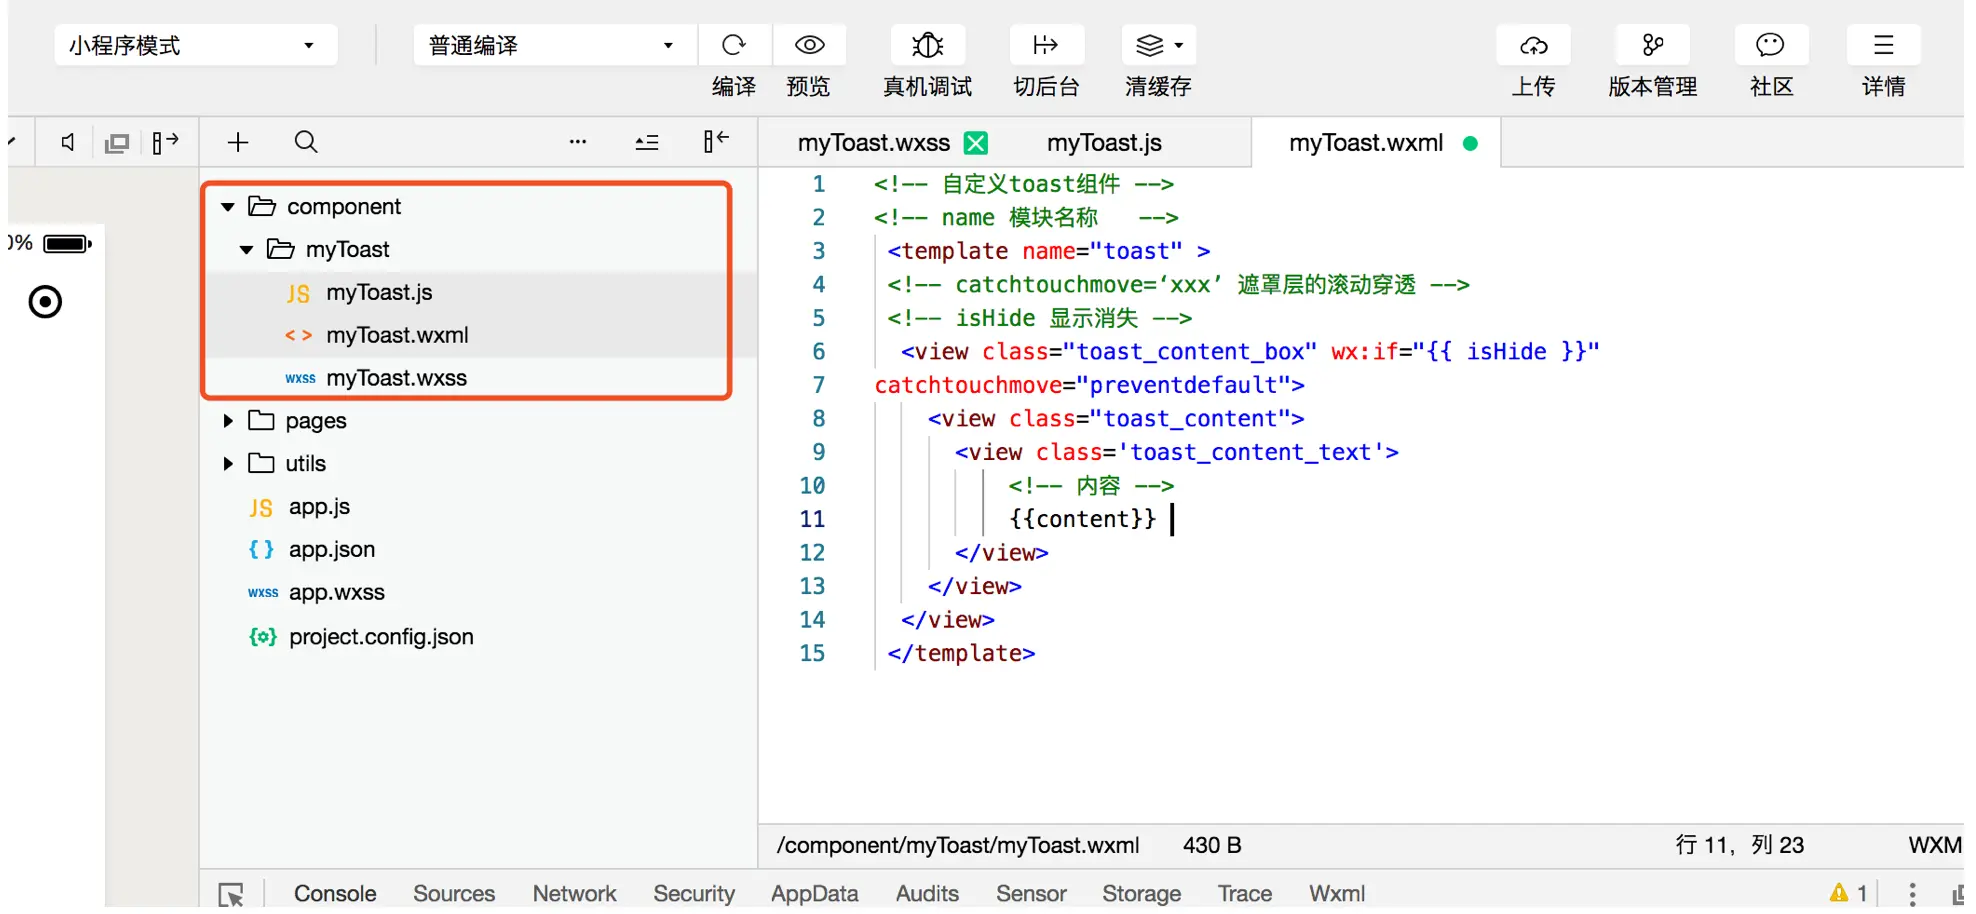Screen dimensions: 1976x914
Task: Search files with magnifier icon
Action: coord(306,142)
